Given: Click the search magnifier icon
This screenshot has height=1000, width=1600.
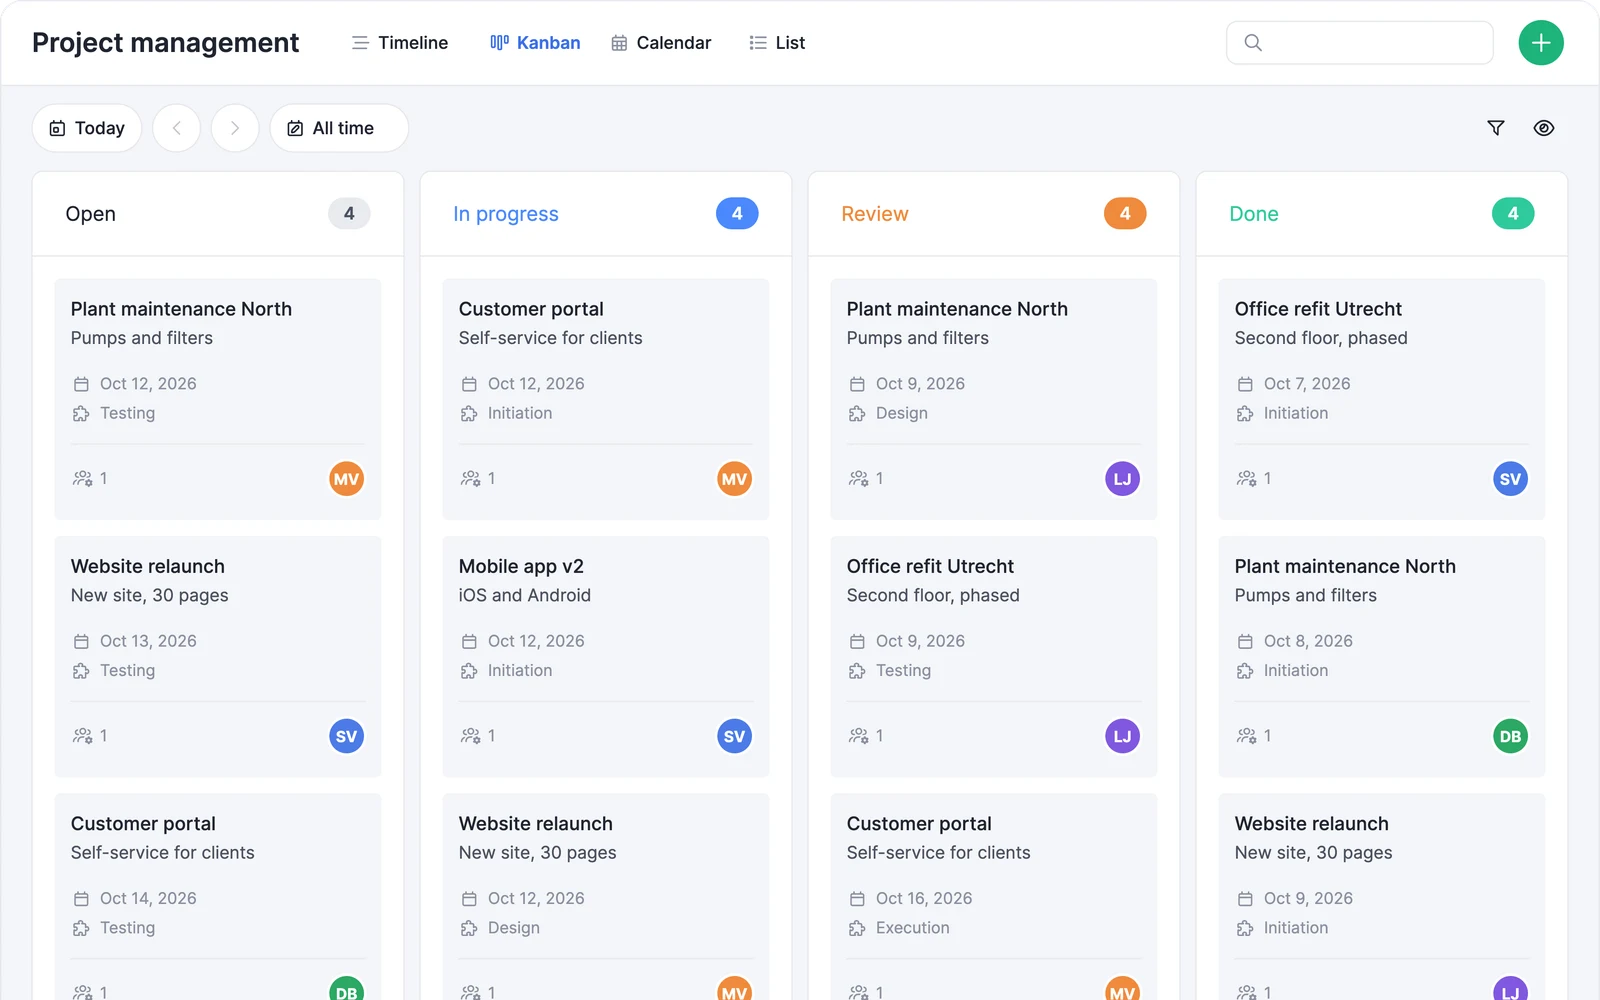Looking at the screenshot, I should point(1253,43).
